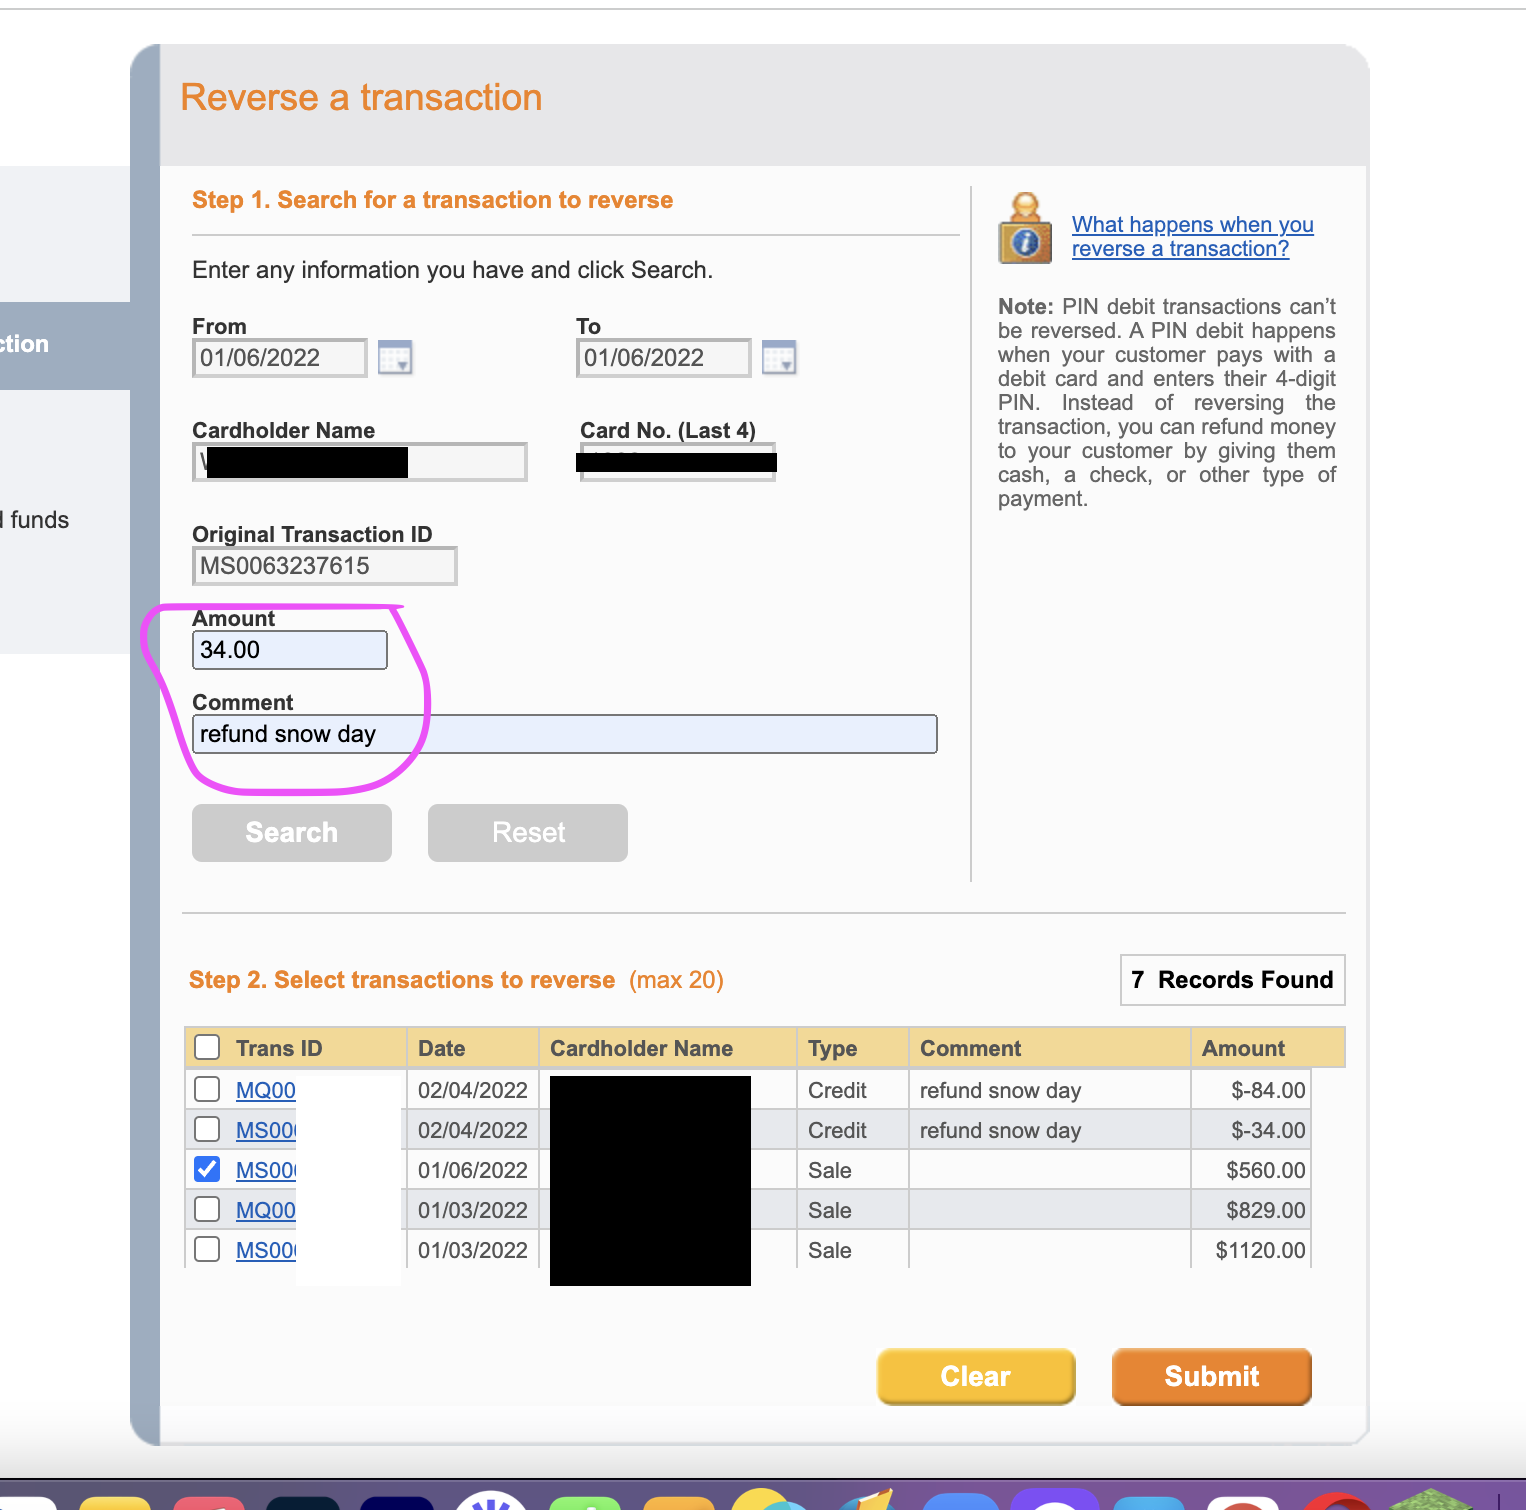Image resolution: width=1526 pixels, height=1510 pixels.
Task: Click the Search button
Action: 291,832
